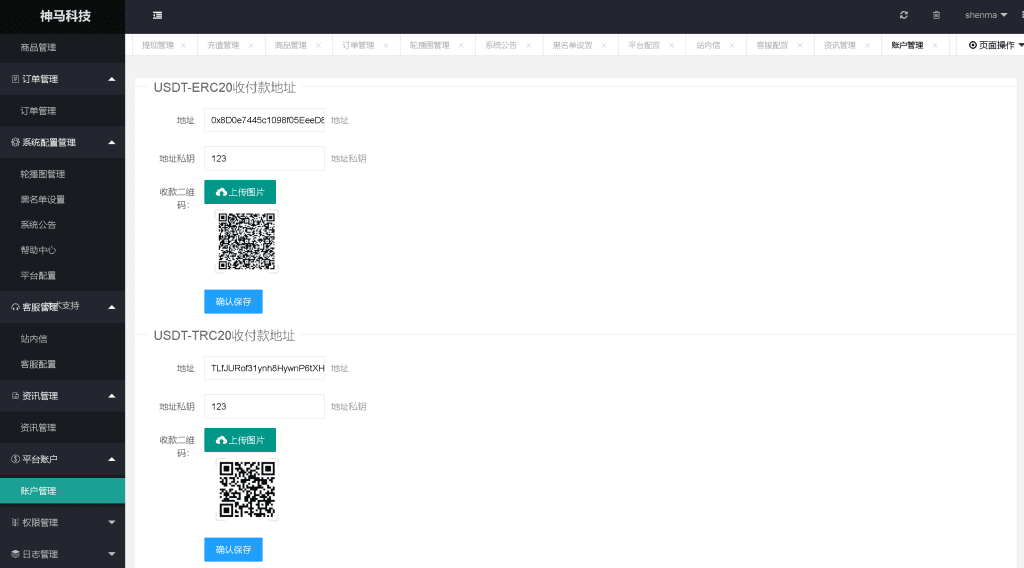1024x568 pixels.
Task: Save the USDT-ERC20 address settings
Action: coord(233,302)
